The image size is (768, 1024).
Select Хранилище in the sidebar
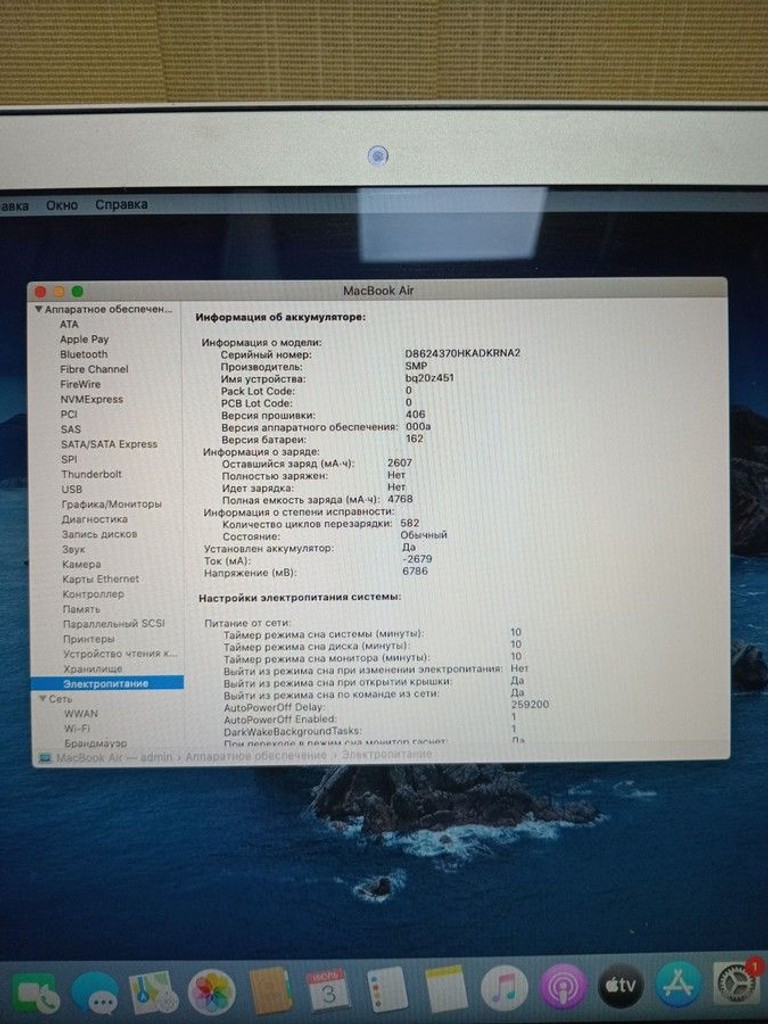coord(93,669)
